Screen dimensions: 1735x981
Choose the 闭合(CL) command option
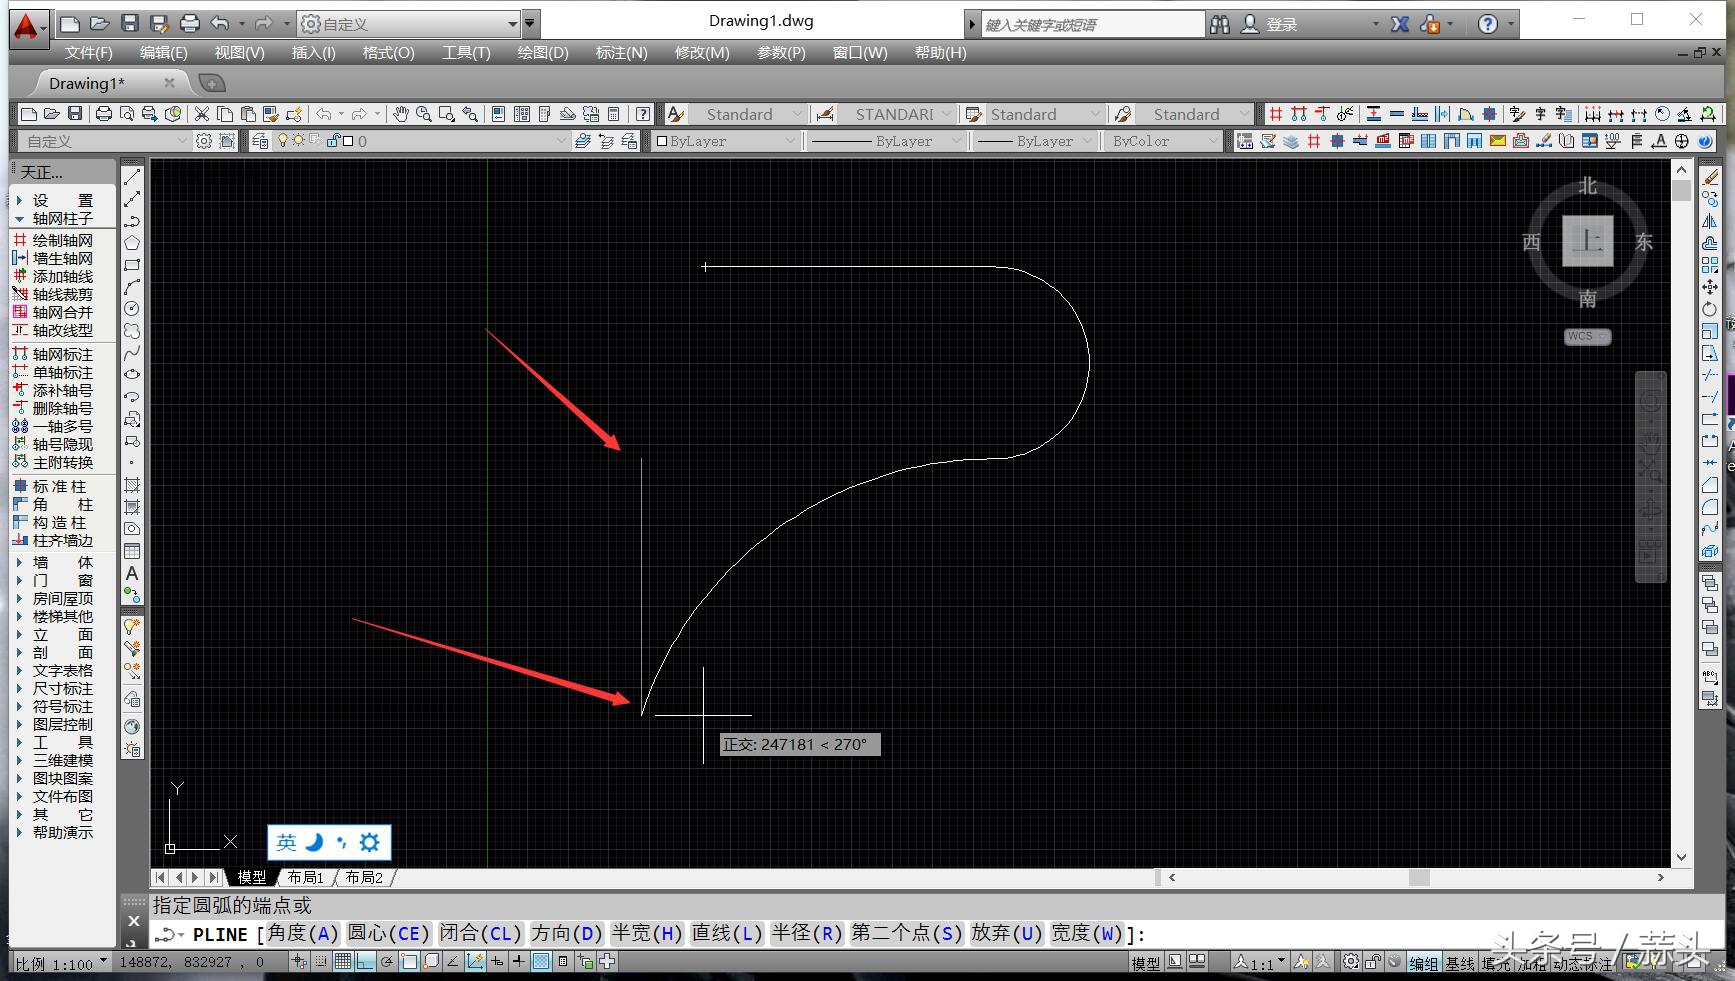[480, 934]
